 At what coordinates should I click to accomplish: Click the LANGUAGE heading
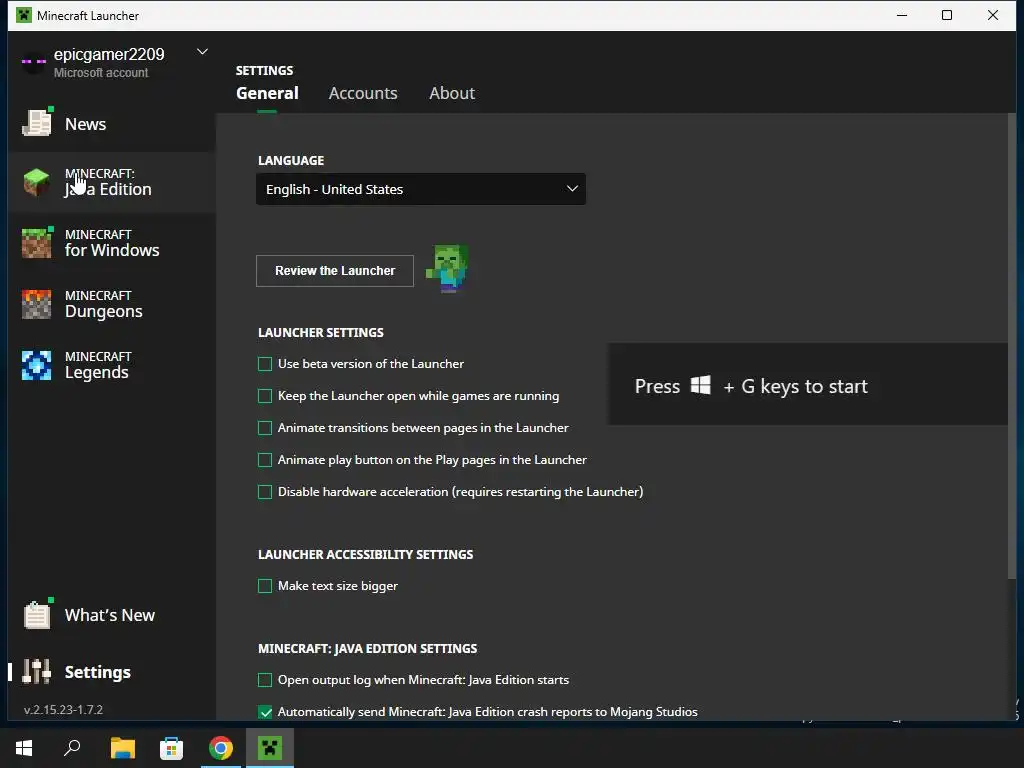pyautogui.click(x=291, y=161)
